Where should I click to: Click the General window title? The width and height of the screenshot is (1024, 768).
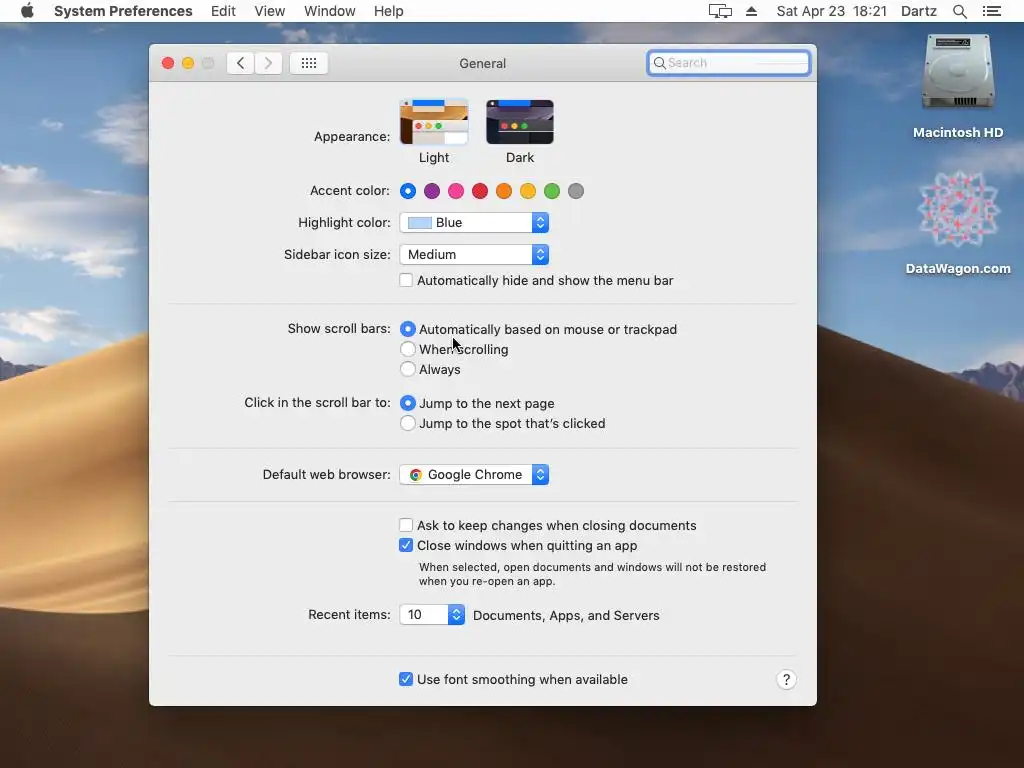pyautogui.click(x=483, y=63)
